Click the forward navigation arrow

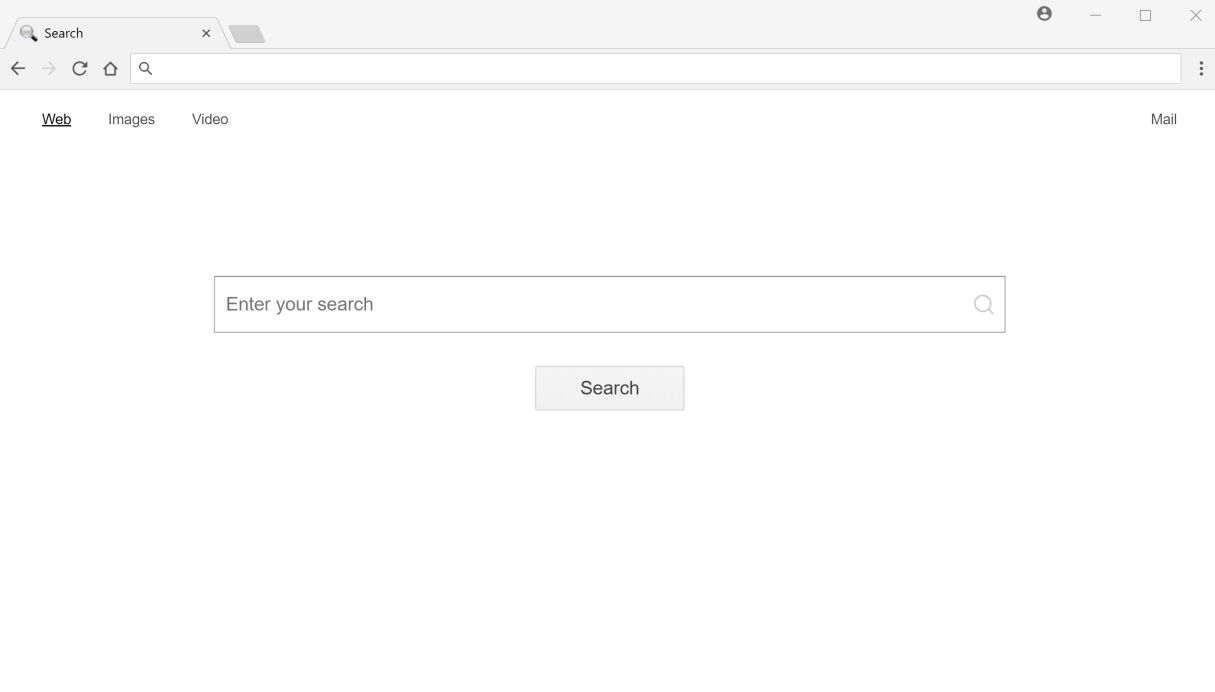(x=48, y=68)
